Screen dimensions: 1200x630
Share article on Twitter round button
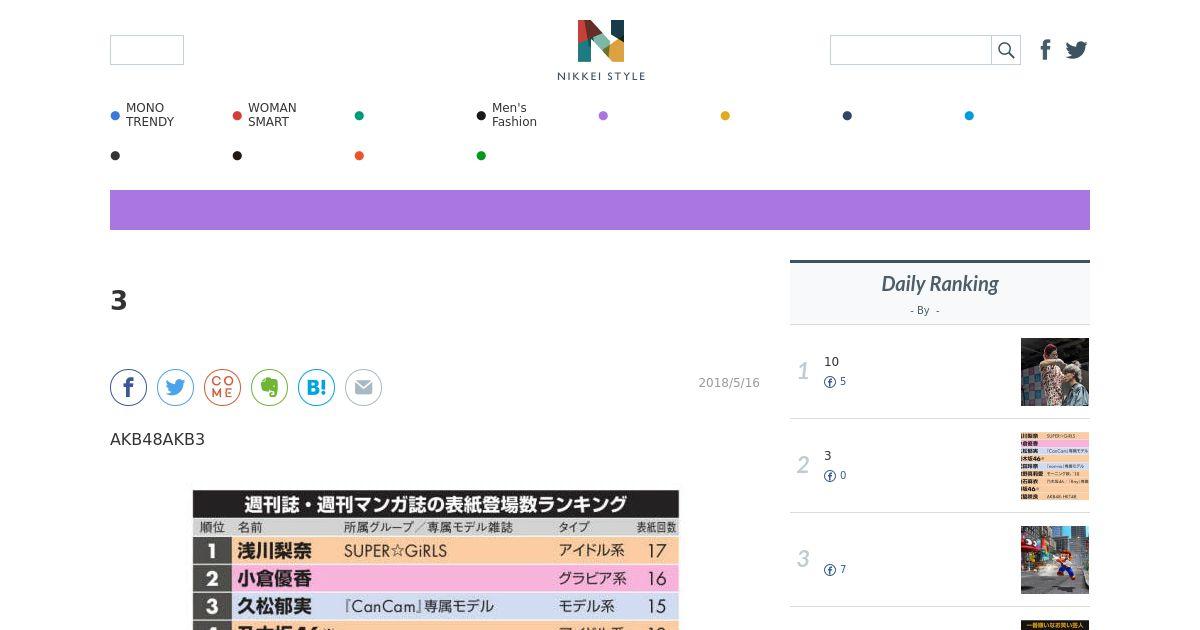click(175, 387)
